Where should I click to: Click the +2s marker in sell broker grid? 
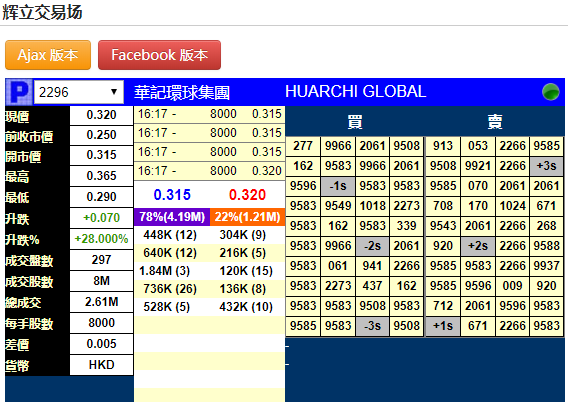(x=478, y=246)
